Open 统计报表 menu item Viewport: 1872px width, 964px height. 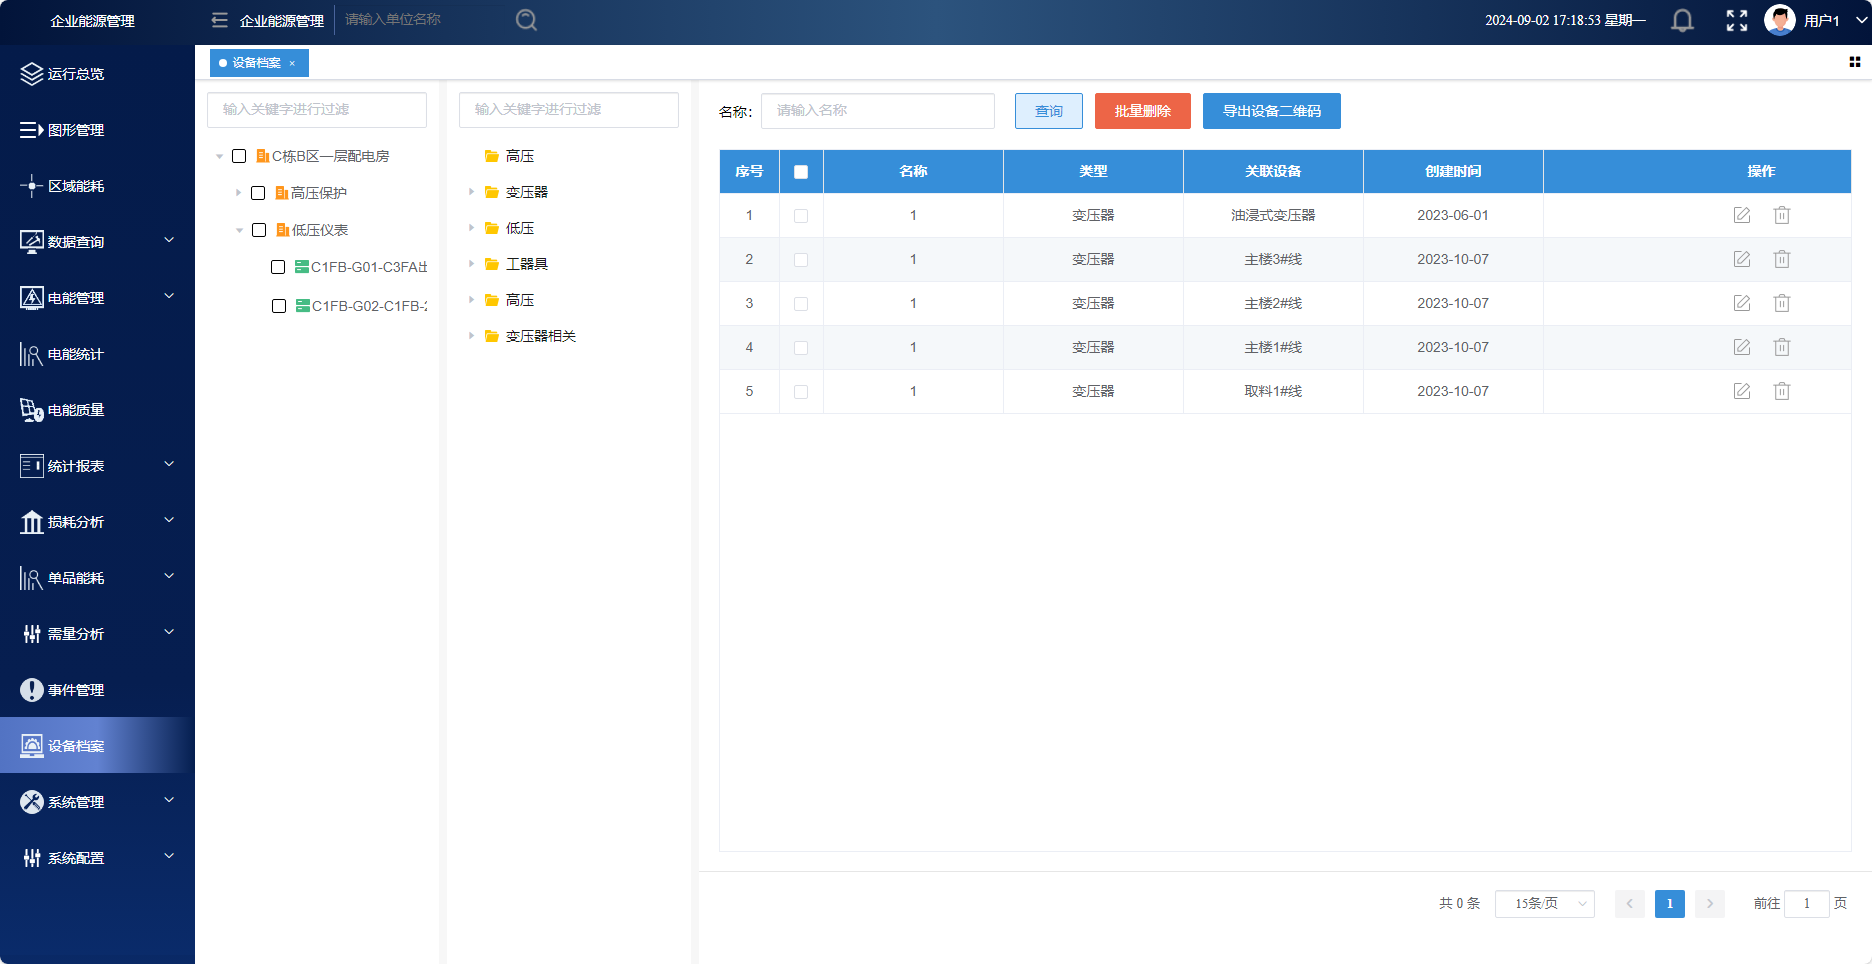click(97, 466)
